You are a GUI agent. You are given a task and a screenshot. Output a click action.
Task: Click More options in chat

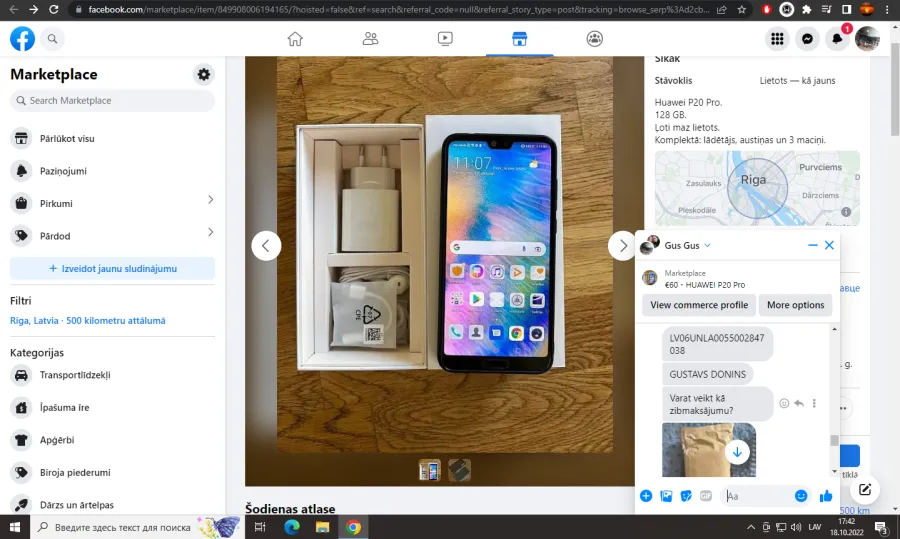(796, 305)
